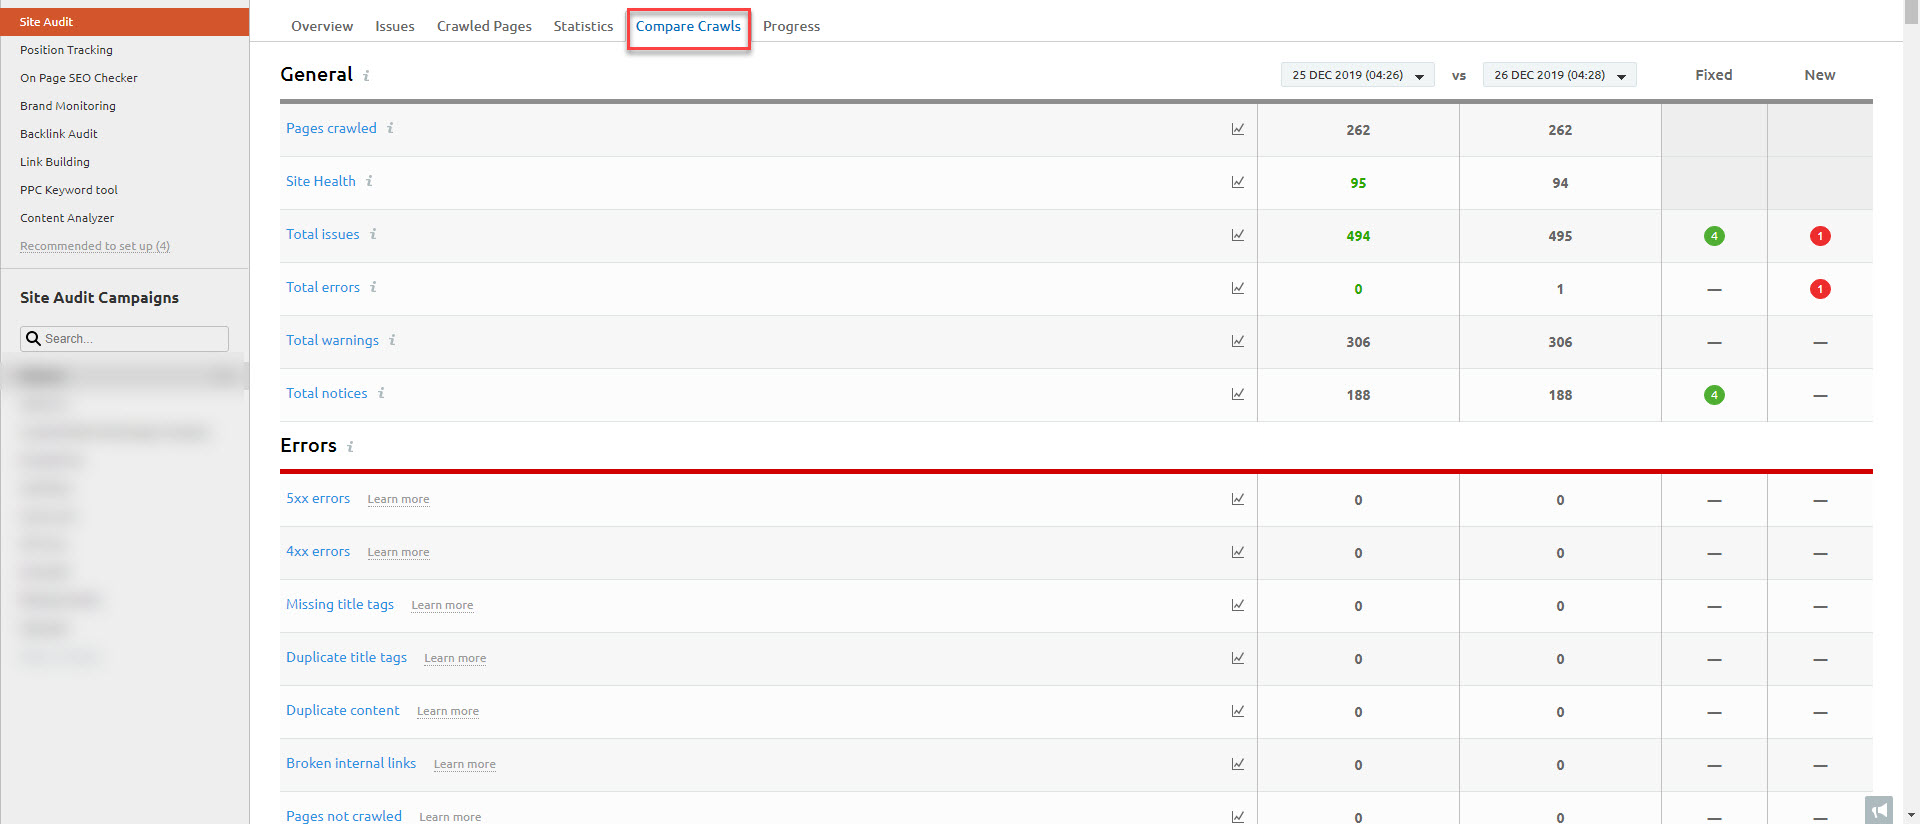
Task: Show trend chart for Total errors row
Action: [1237, 288]
